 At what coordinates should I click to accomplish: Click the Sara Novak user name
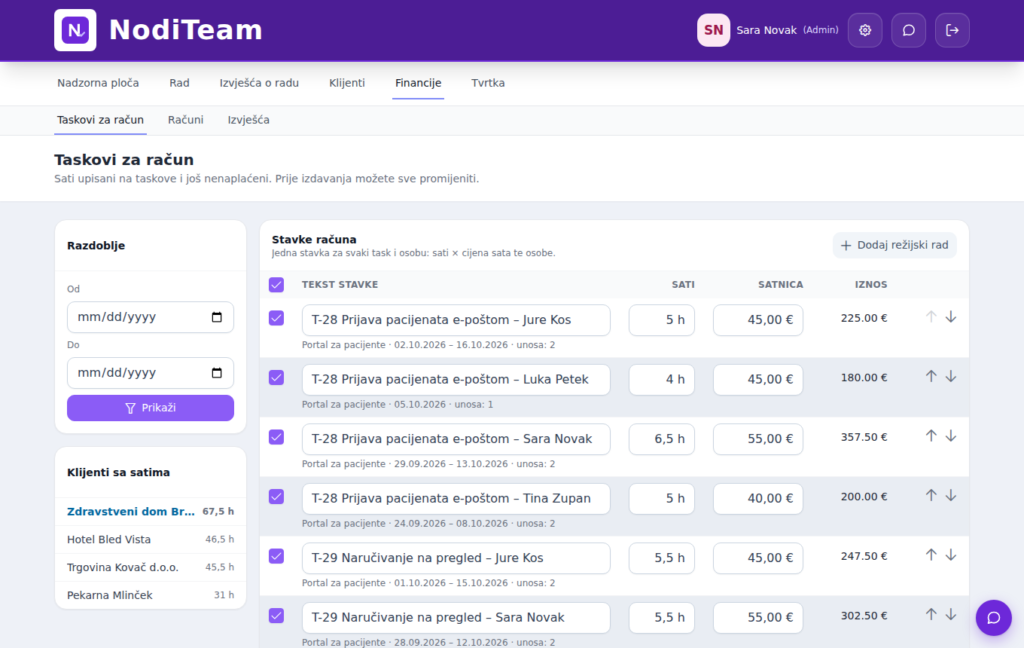click(x=766, y=30)
